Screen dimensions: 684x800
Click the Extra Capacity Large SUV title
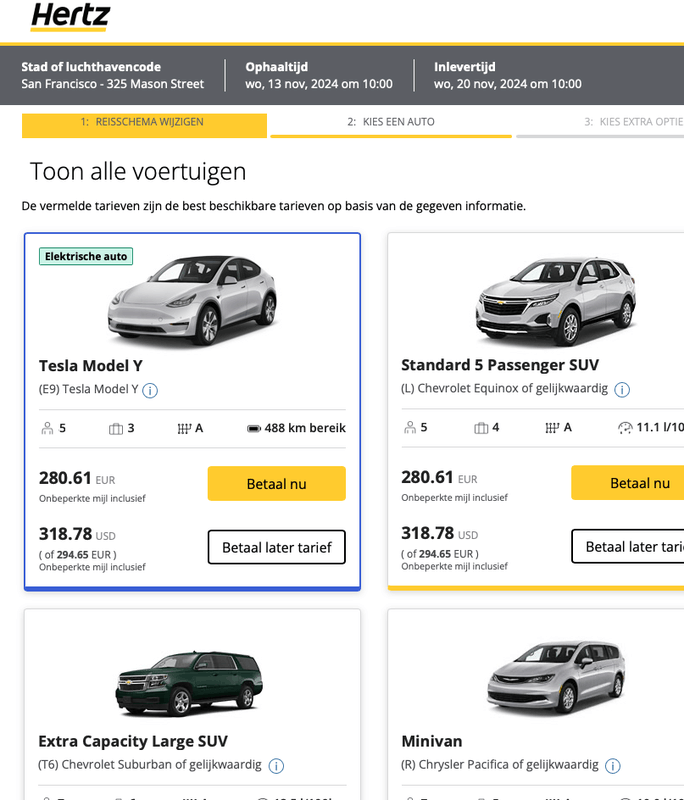[x=133, y=741]
